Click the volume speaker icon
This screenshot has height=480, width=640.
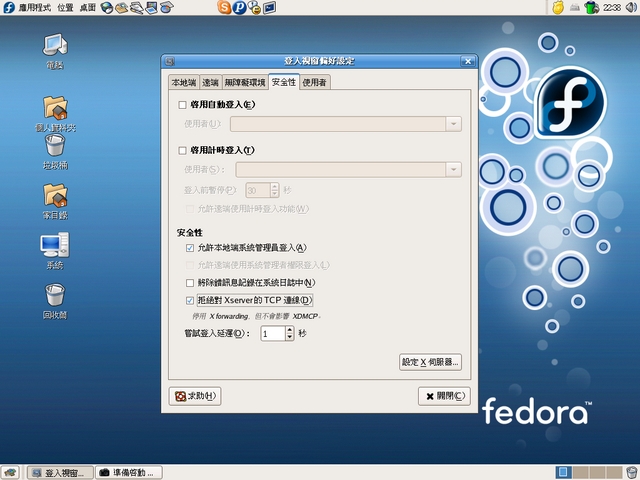coord(631,7)
